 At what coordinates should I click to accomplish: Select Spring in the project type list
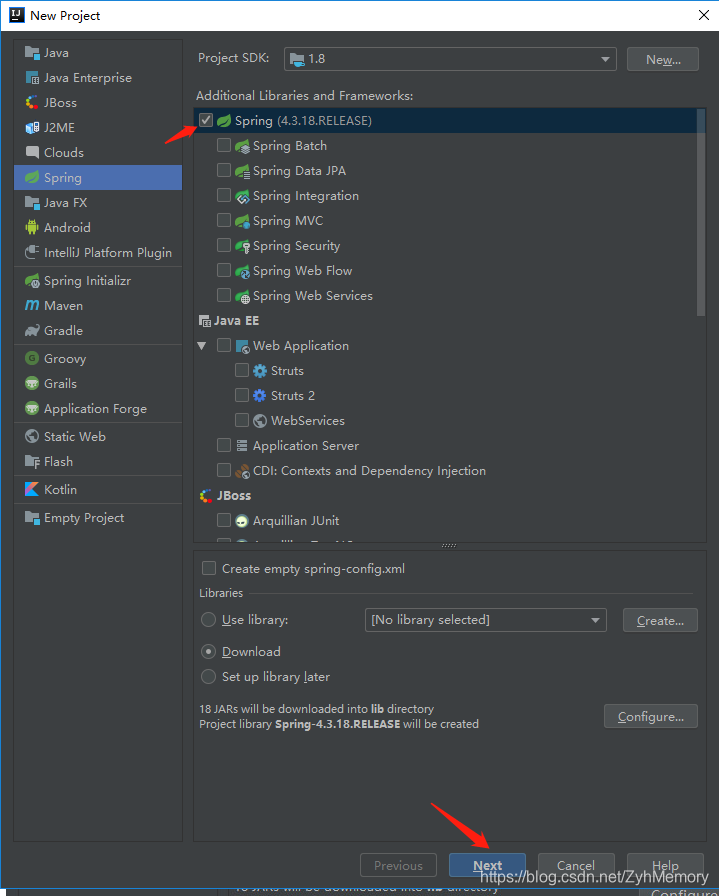[x=98, y=178]
